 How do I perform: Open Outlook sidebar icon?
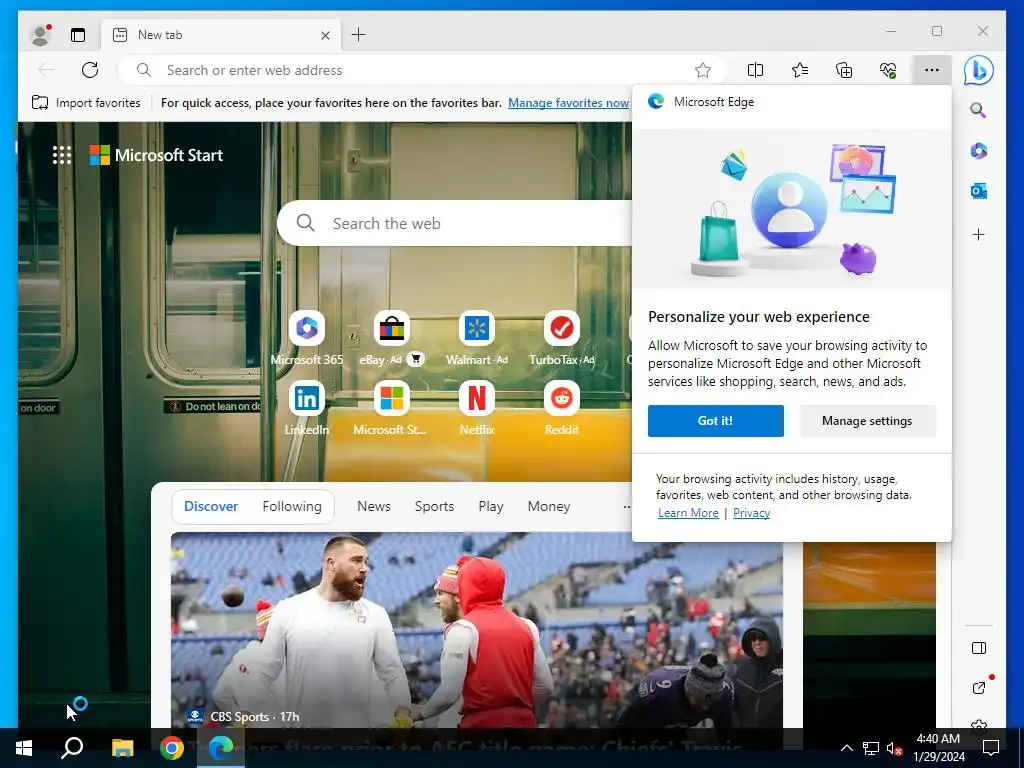pyautogui.click(x=978, y=191)
